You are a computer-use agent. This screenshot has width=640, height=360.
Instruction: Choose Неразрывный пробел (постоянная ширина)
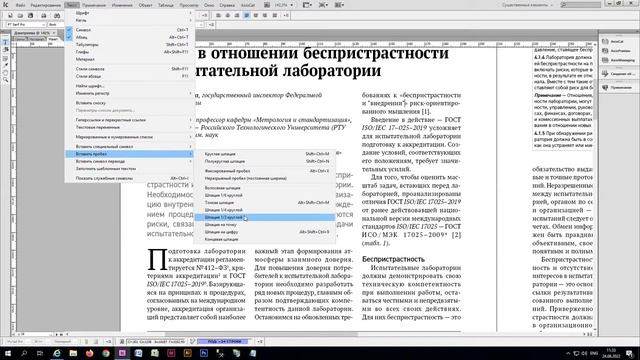pyautogui.click(x=264, y=178)
